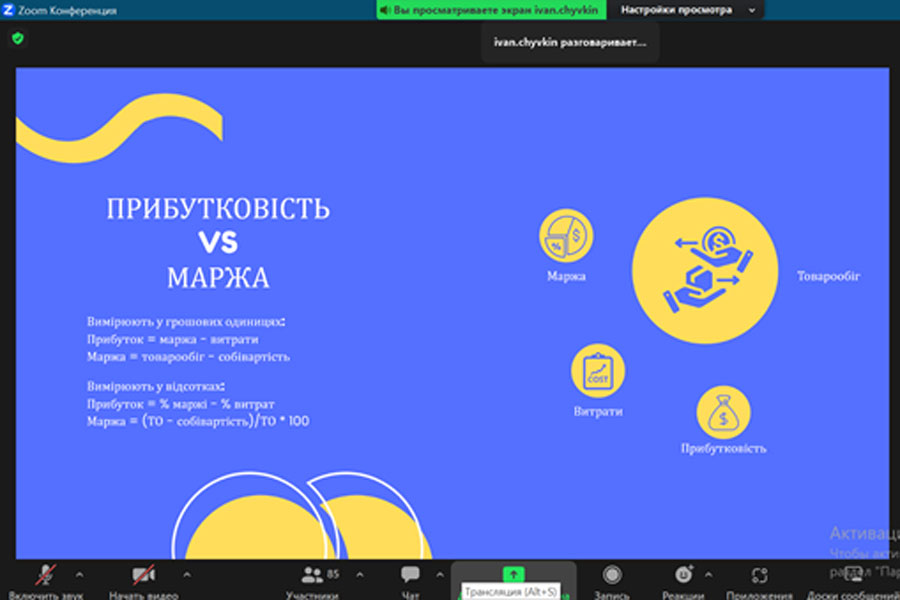Screen dimensions: 900x600
Task: Click the 'ivan.chyvkin разговаривает' speaker notification
Action: (570, 42)
